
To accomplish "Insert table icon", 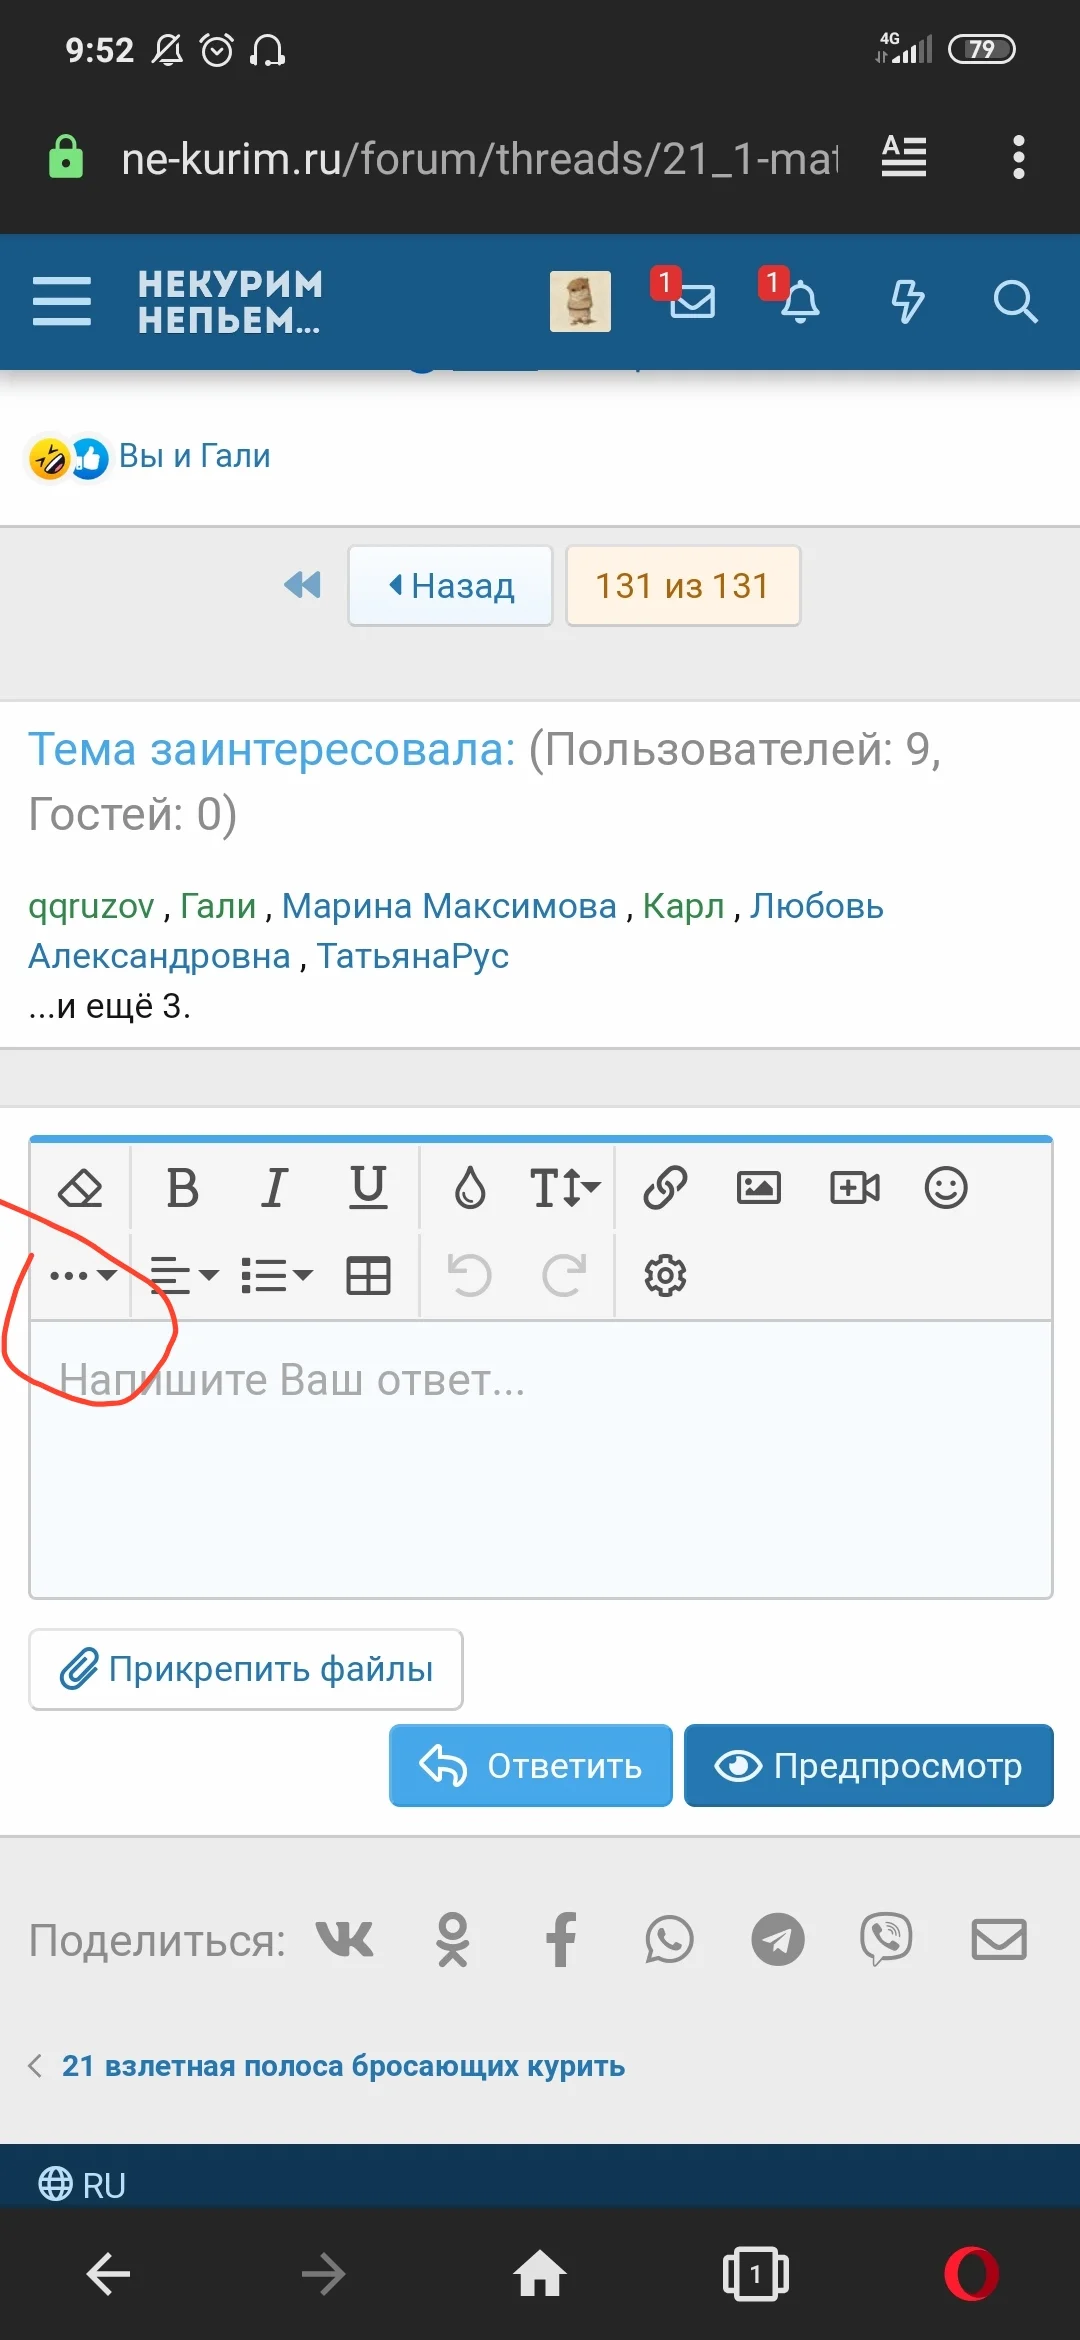I will (368, 1275).
